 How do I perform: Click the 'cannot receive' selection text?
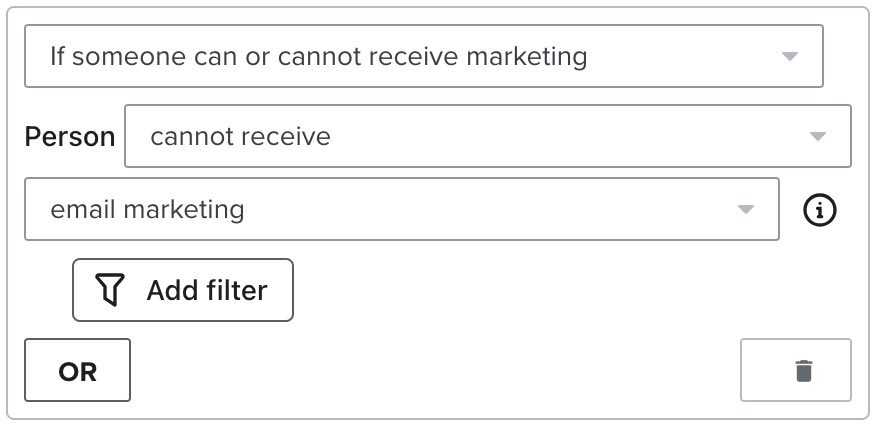[240, 137]
